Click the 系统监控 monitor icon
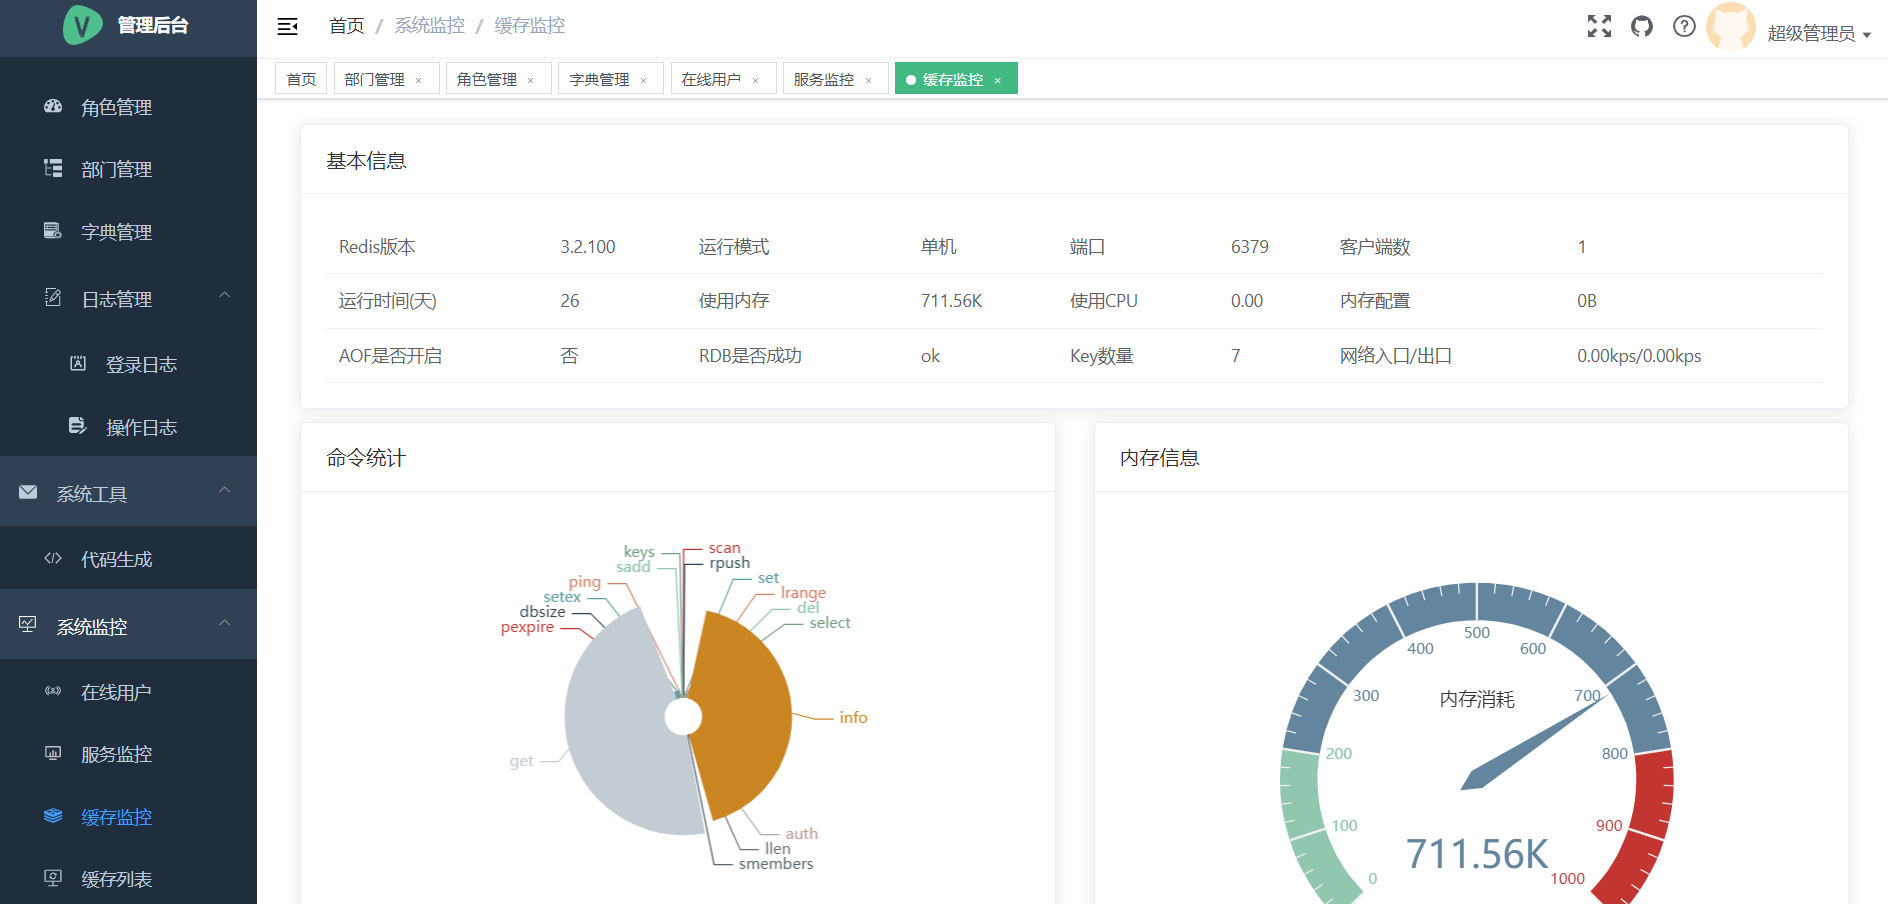 28,625
